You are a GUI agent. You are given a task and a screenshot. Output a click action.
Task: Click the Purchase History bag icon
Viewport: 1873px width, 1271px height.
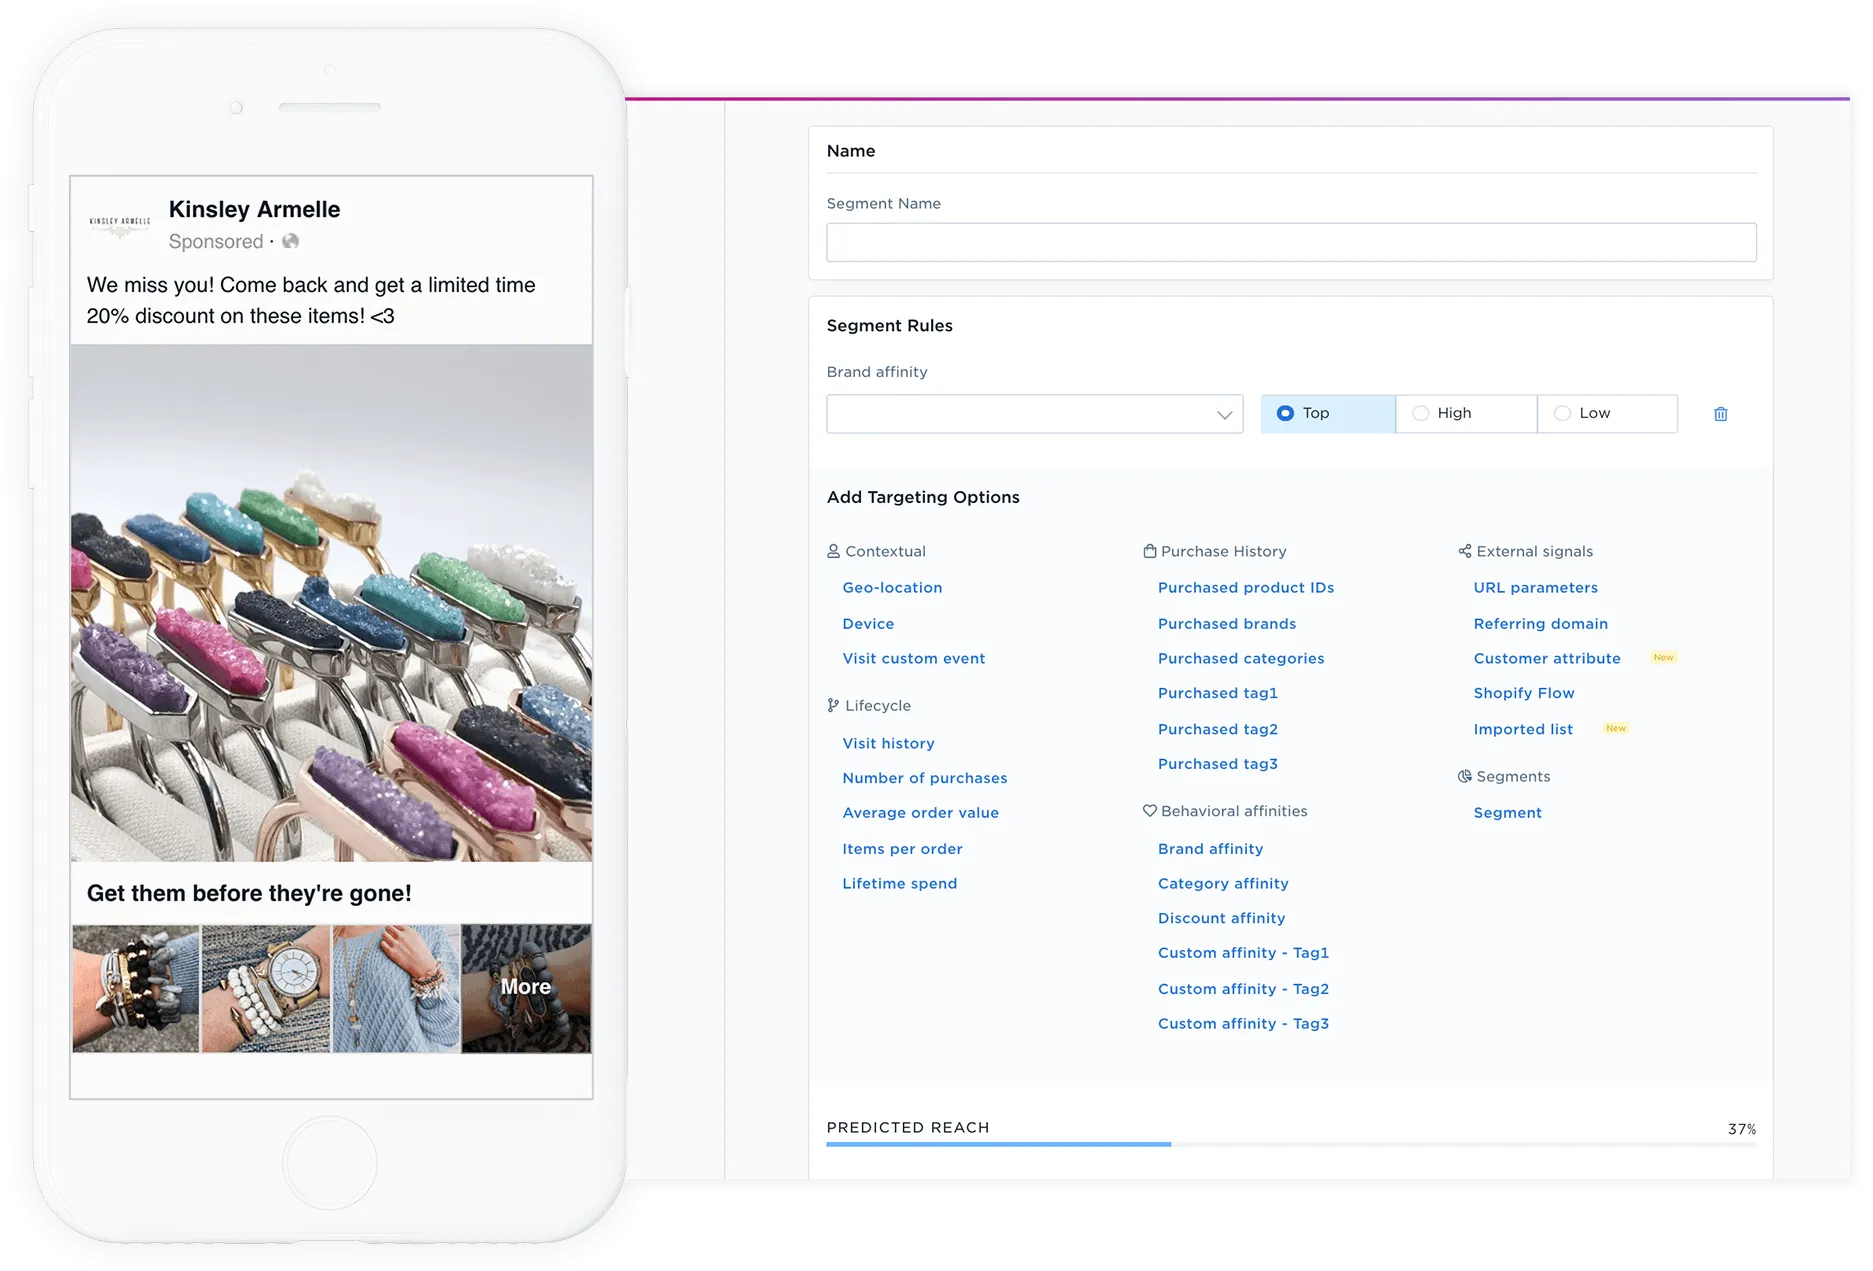[1149, 551]
